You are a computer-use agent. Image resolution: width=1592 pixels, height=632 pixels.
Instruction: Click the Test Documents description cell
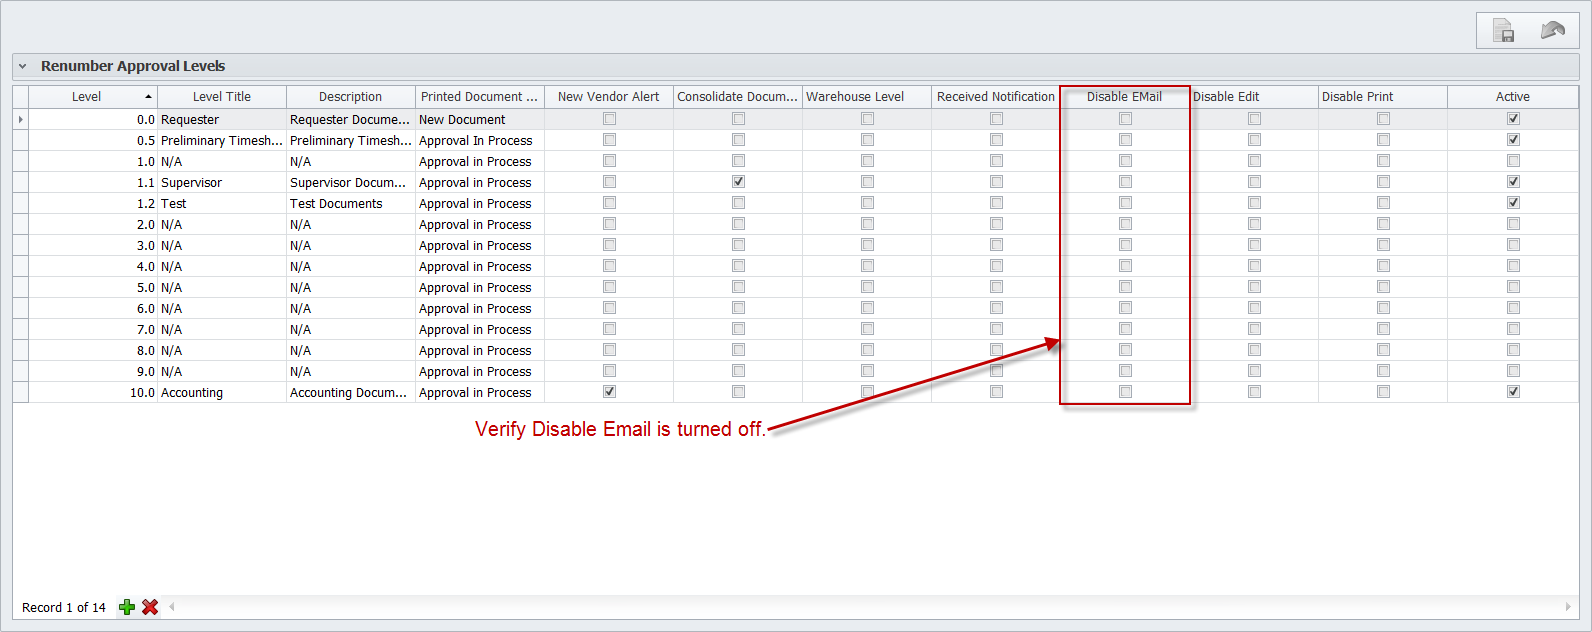pos(349,204)
